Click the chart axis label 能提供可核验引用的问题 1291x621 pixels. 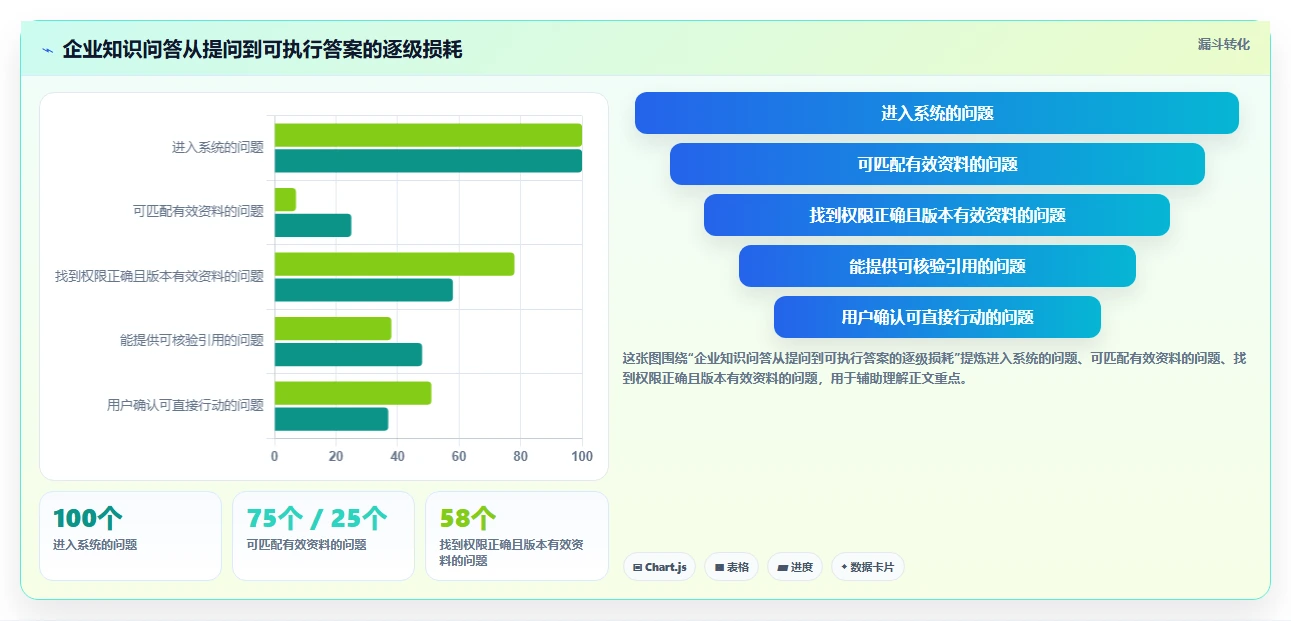pyautogui.click(x=192, y=340)
